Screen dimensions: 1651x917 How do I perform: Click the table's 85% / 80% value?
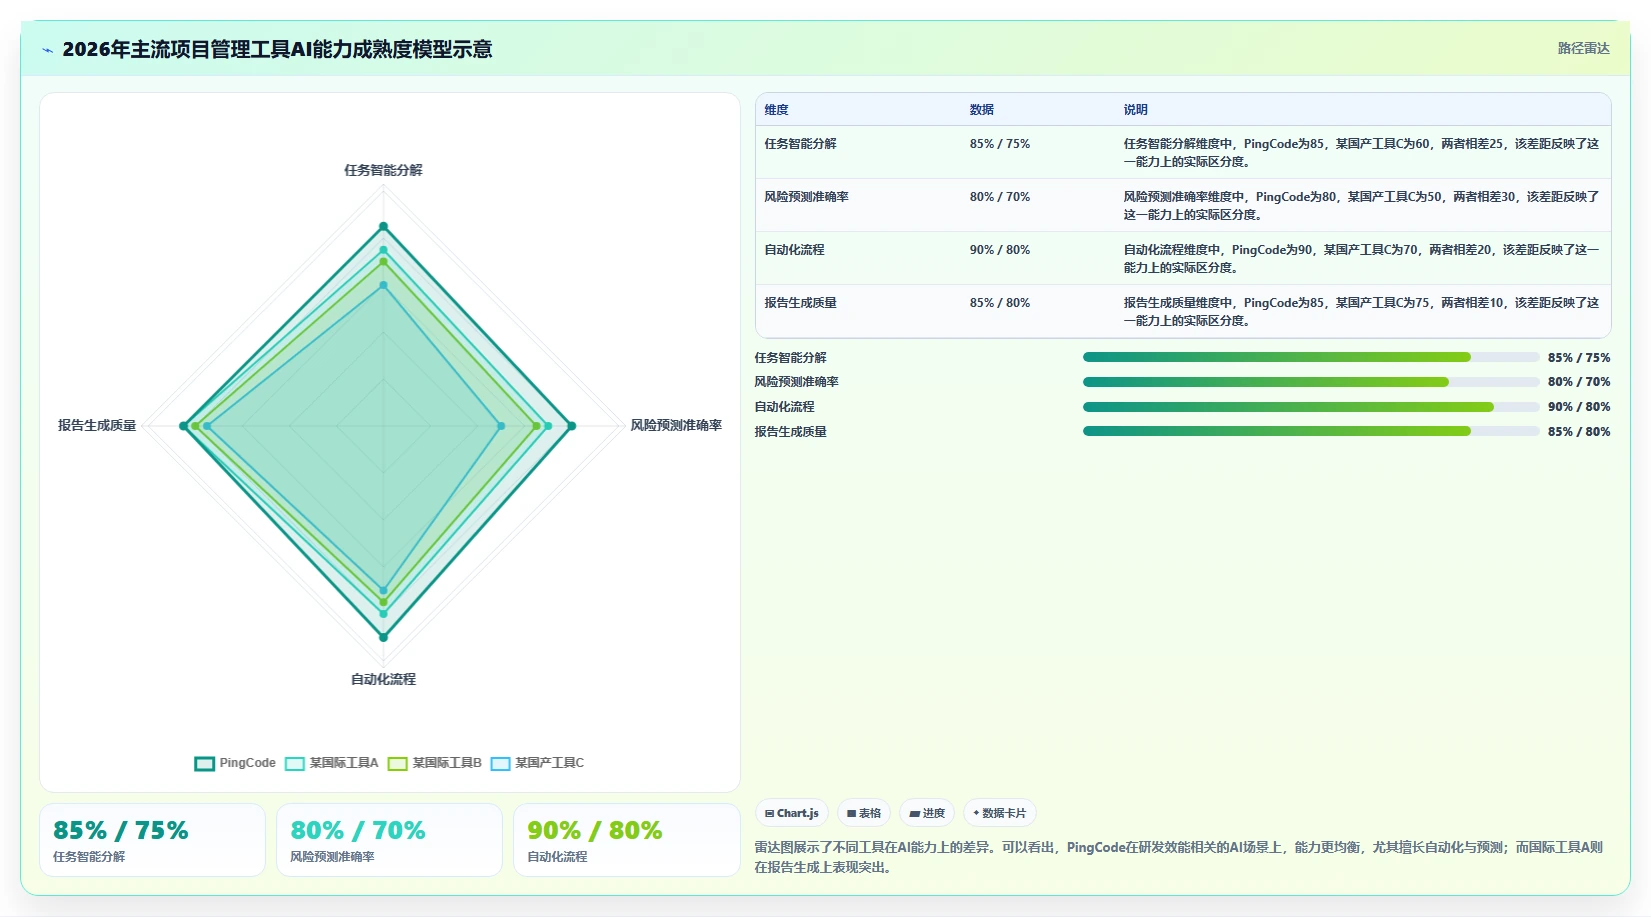(x=1000, y=303)
